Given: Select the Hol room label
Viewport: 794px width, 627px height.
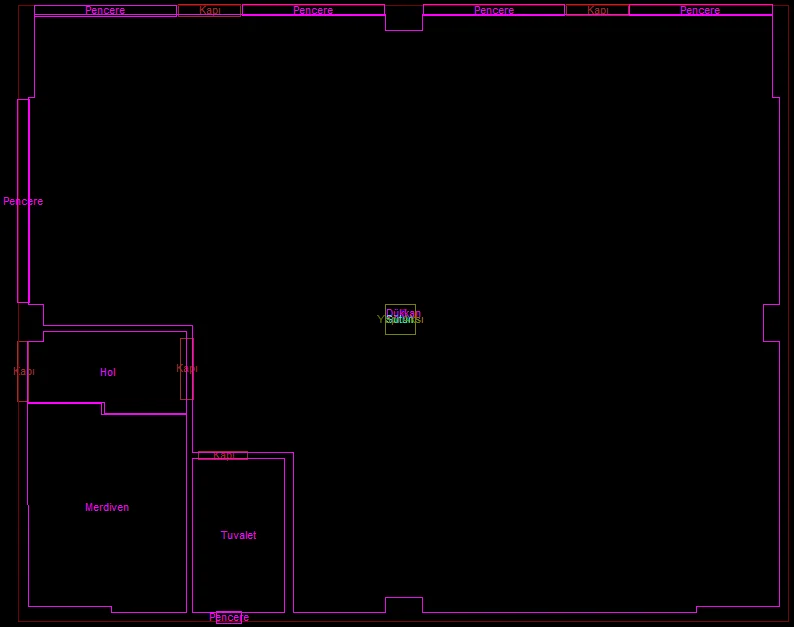Looking at the screenshot, I should pyautogui.click(x=108, y=372).
